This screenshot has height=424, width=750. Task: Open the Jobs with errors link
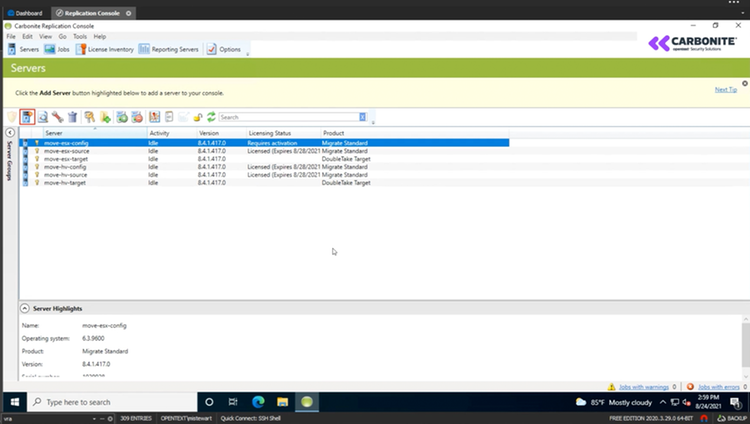tap(718, 387)
